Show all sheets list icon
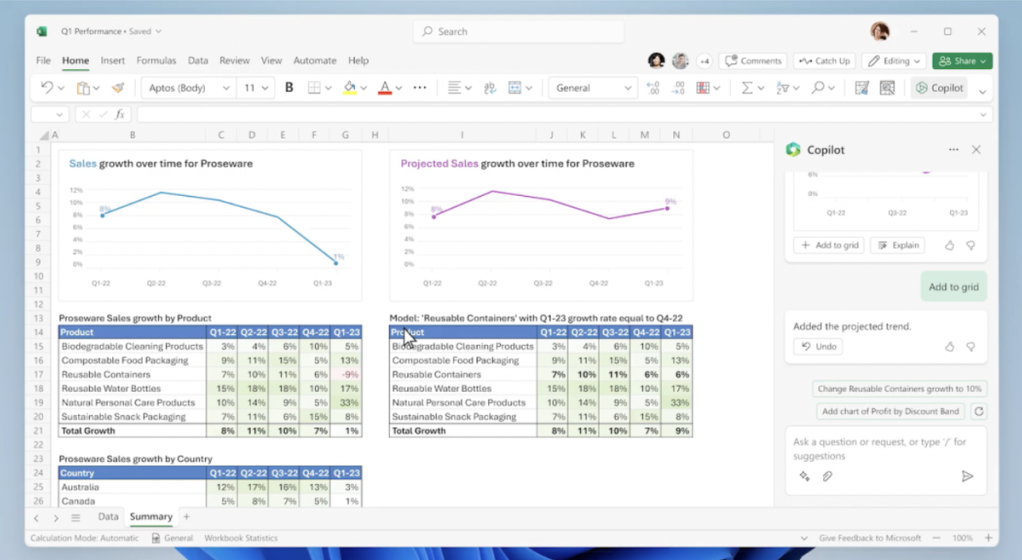 click(x=76, y=518)
